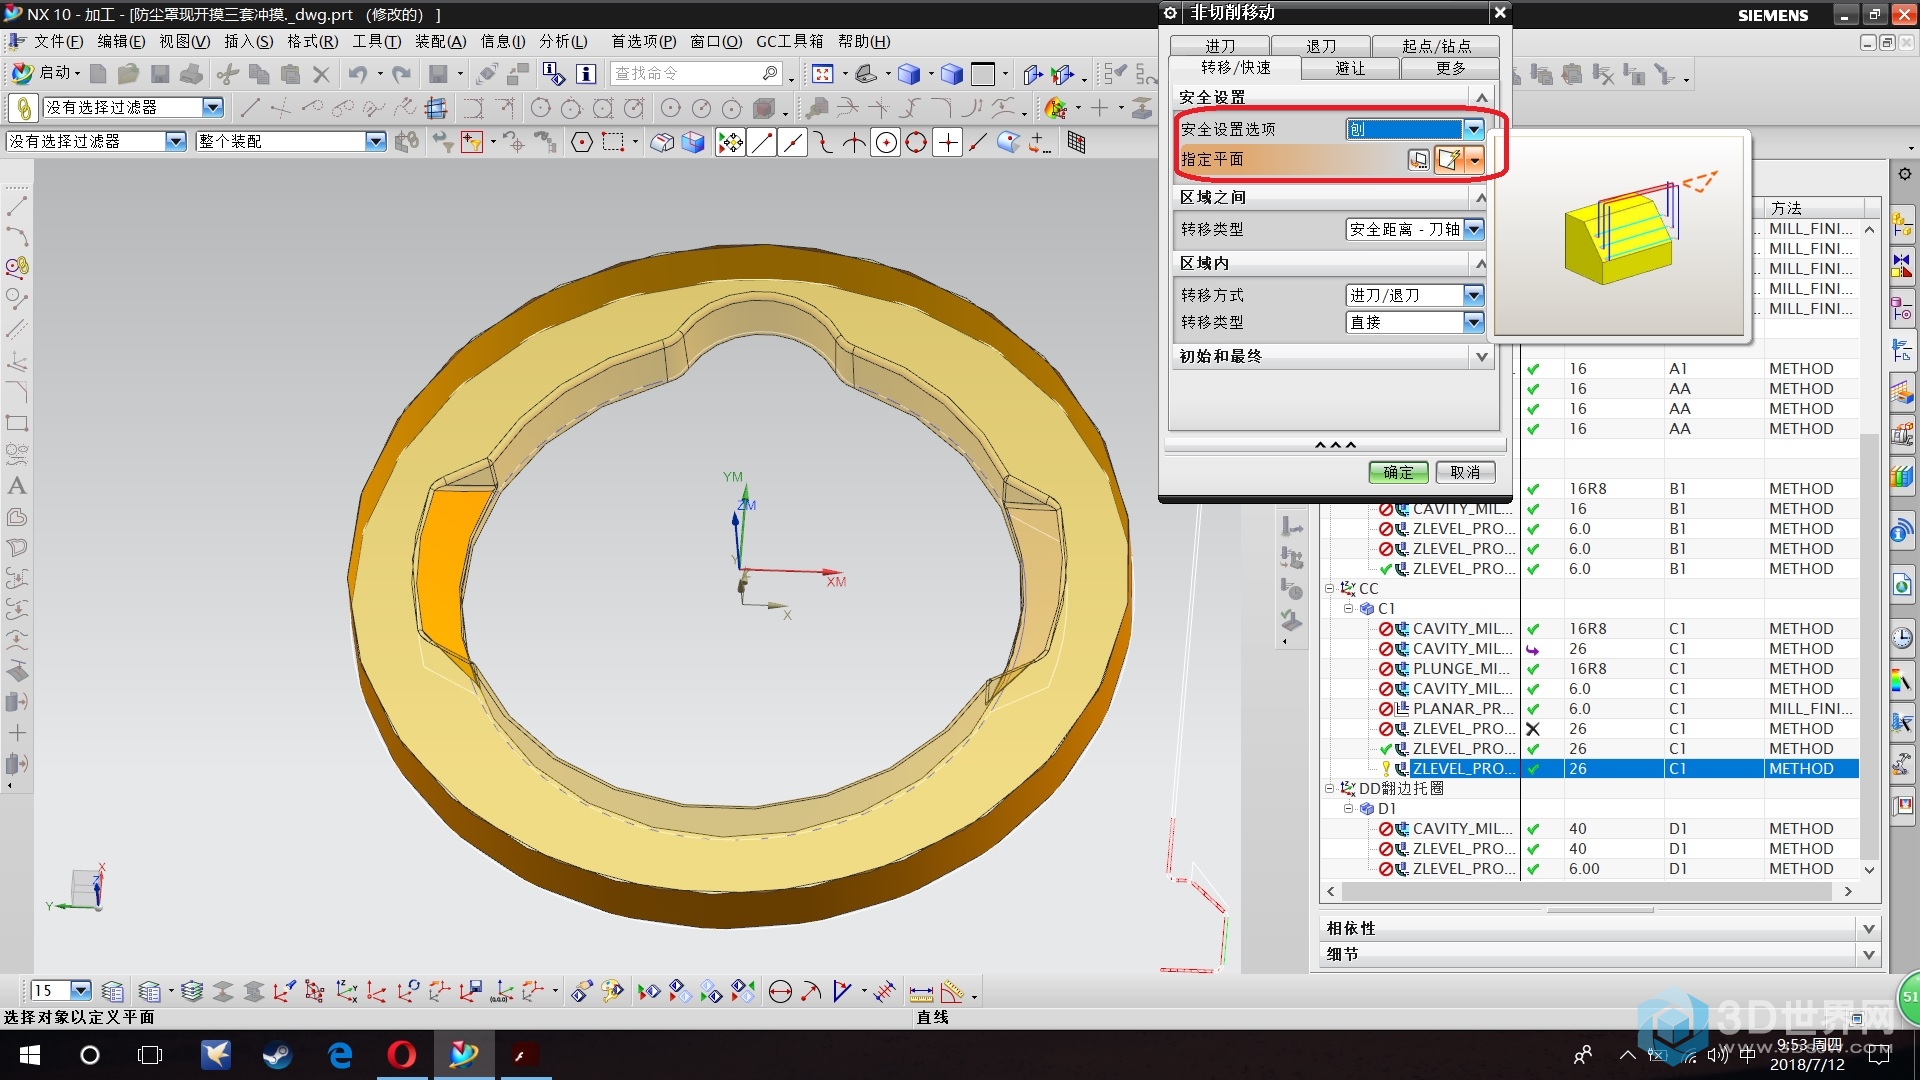
Task: Toggle Existing Point snap option
Action: [948, 142]
